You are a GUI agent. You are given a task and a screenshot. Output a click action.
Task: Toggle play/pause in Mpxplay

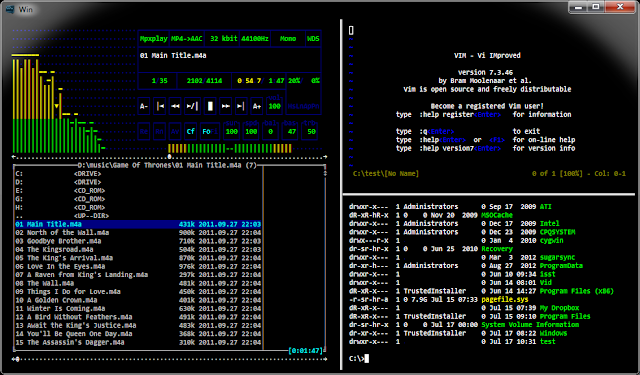point(192,106)
